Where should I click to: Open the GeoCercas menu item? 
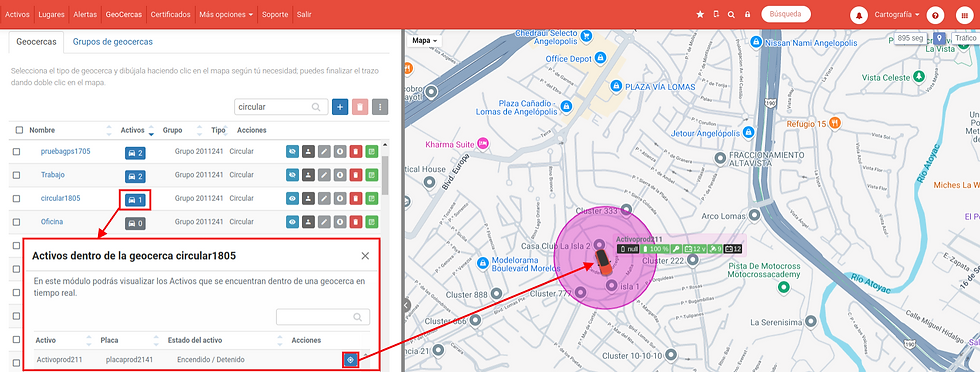[124, 14]
